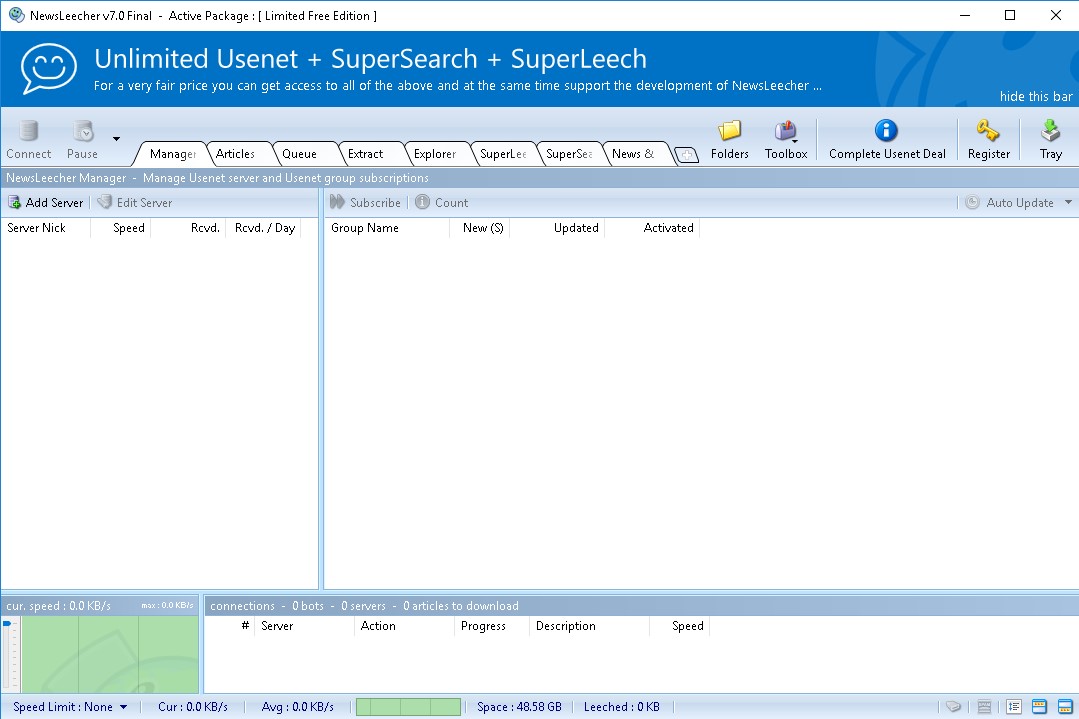
Task: Click the green mini speed graph in status bar
Action: 408,707
